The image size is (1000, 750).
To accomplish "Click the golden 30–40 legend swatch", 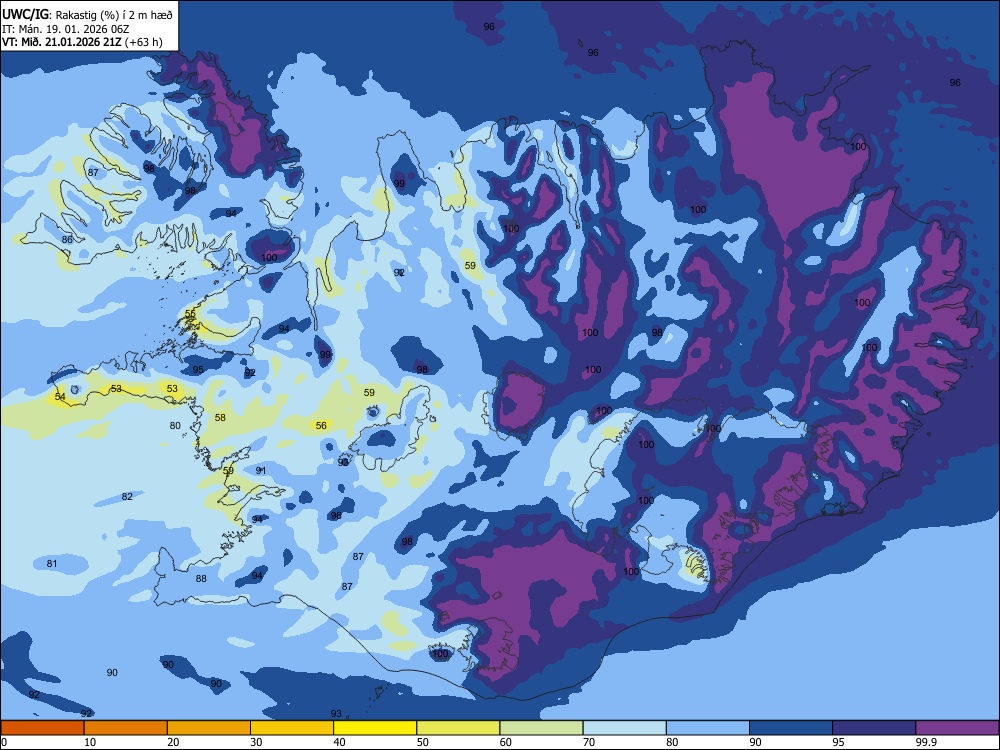I will click(291, 728).
